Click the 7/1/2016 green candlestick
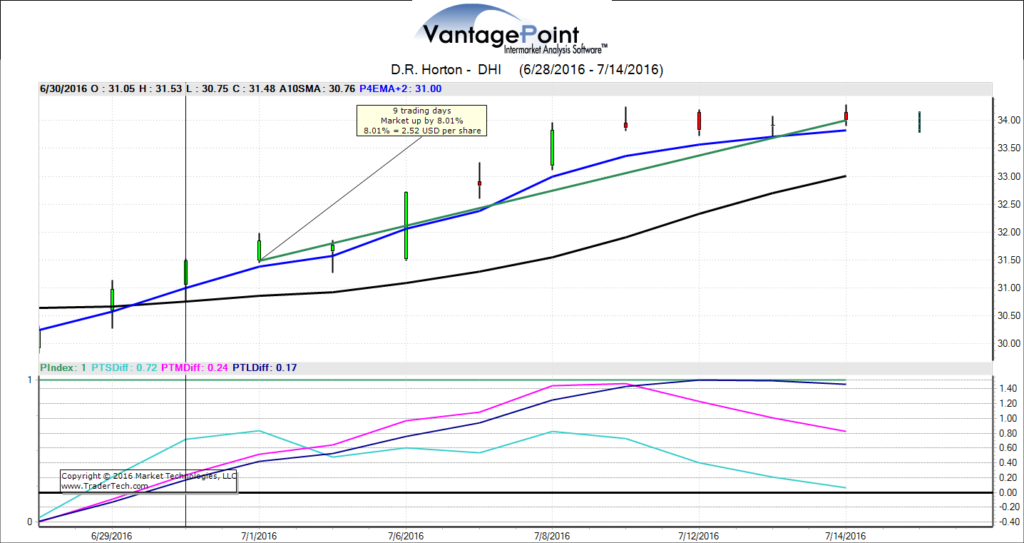The width and height of the screenshot is (1024, 543). (259, 250)
